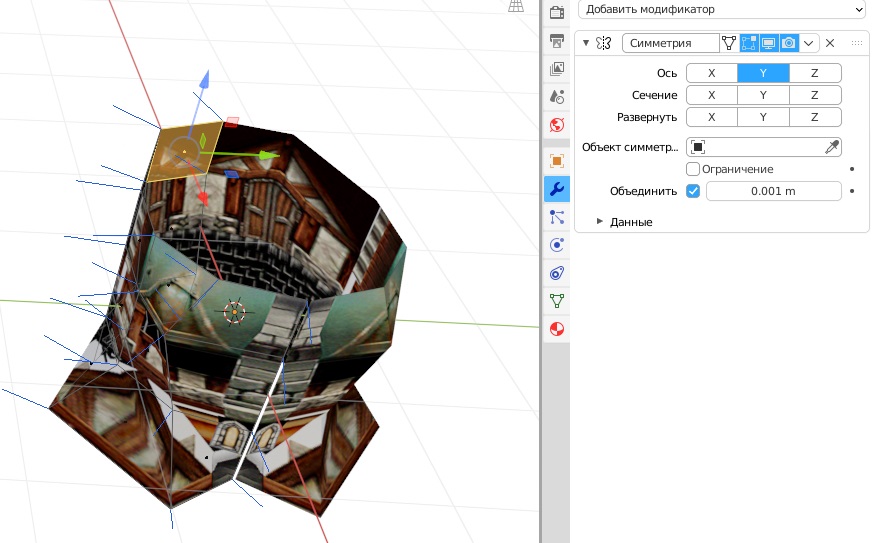Image resolution: width=873 pixels, height=543 pixels.
Task: Toggle perspective/orthographic grid icon in viewport
Action: (x=516, y=6)
